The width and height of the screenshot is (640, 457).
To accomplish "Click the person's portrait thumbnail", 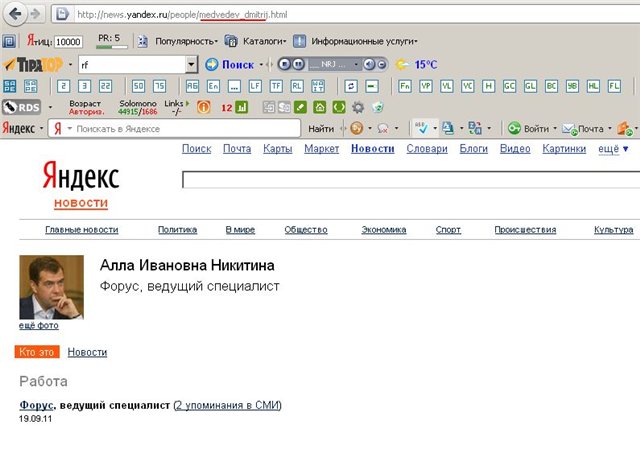I will (x=51, y=287).
